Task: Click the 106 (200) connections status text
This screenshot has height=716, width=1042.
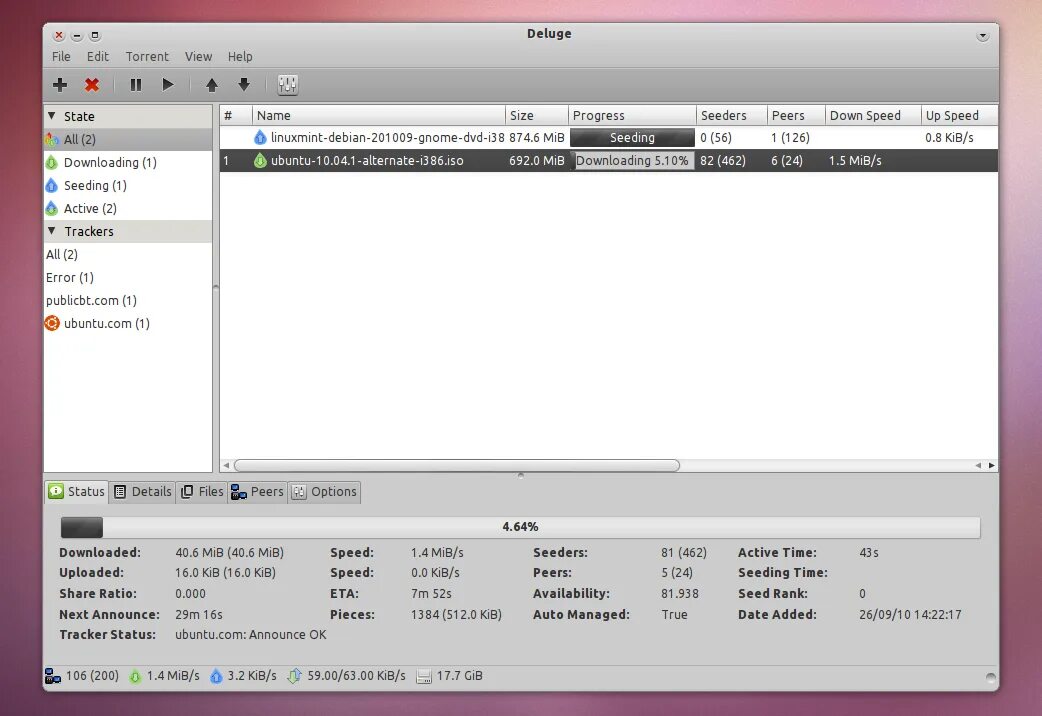Action: 92,676
